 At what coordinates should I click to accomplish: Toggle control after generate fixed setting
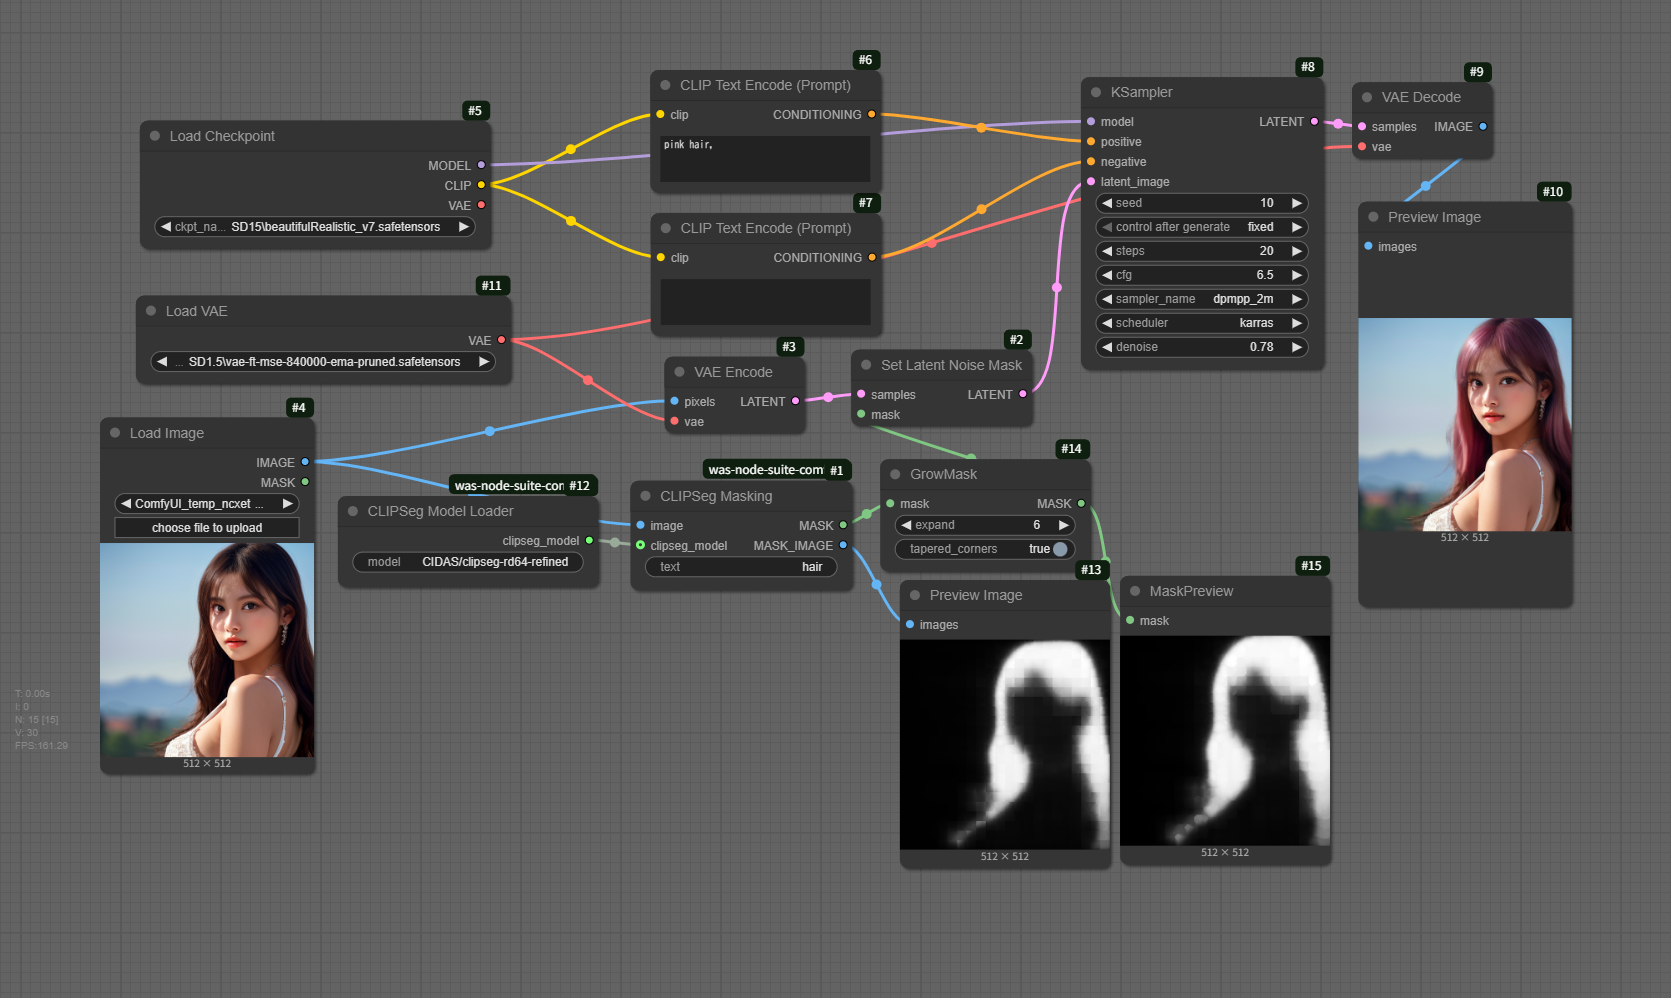(x=1201, y=227)
